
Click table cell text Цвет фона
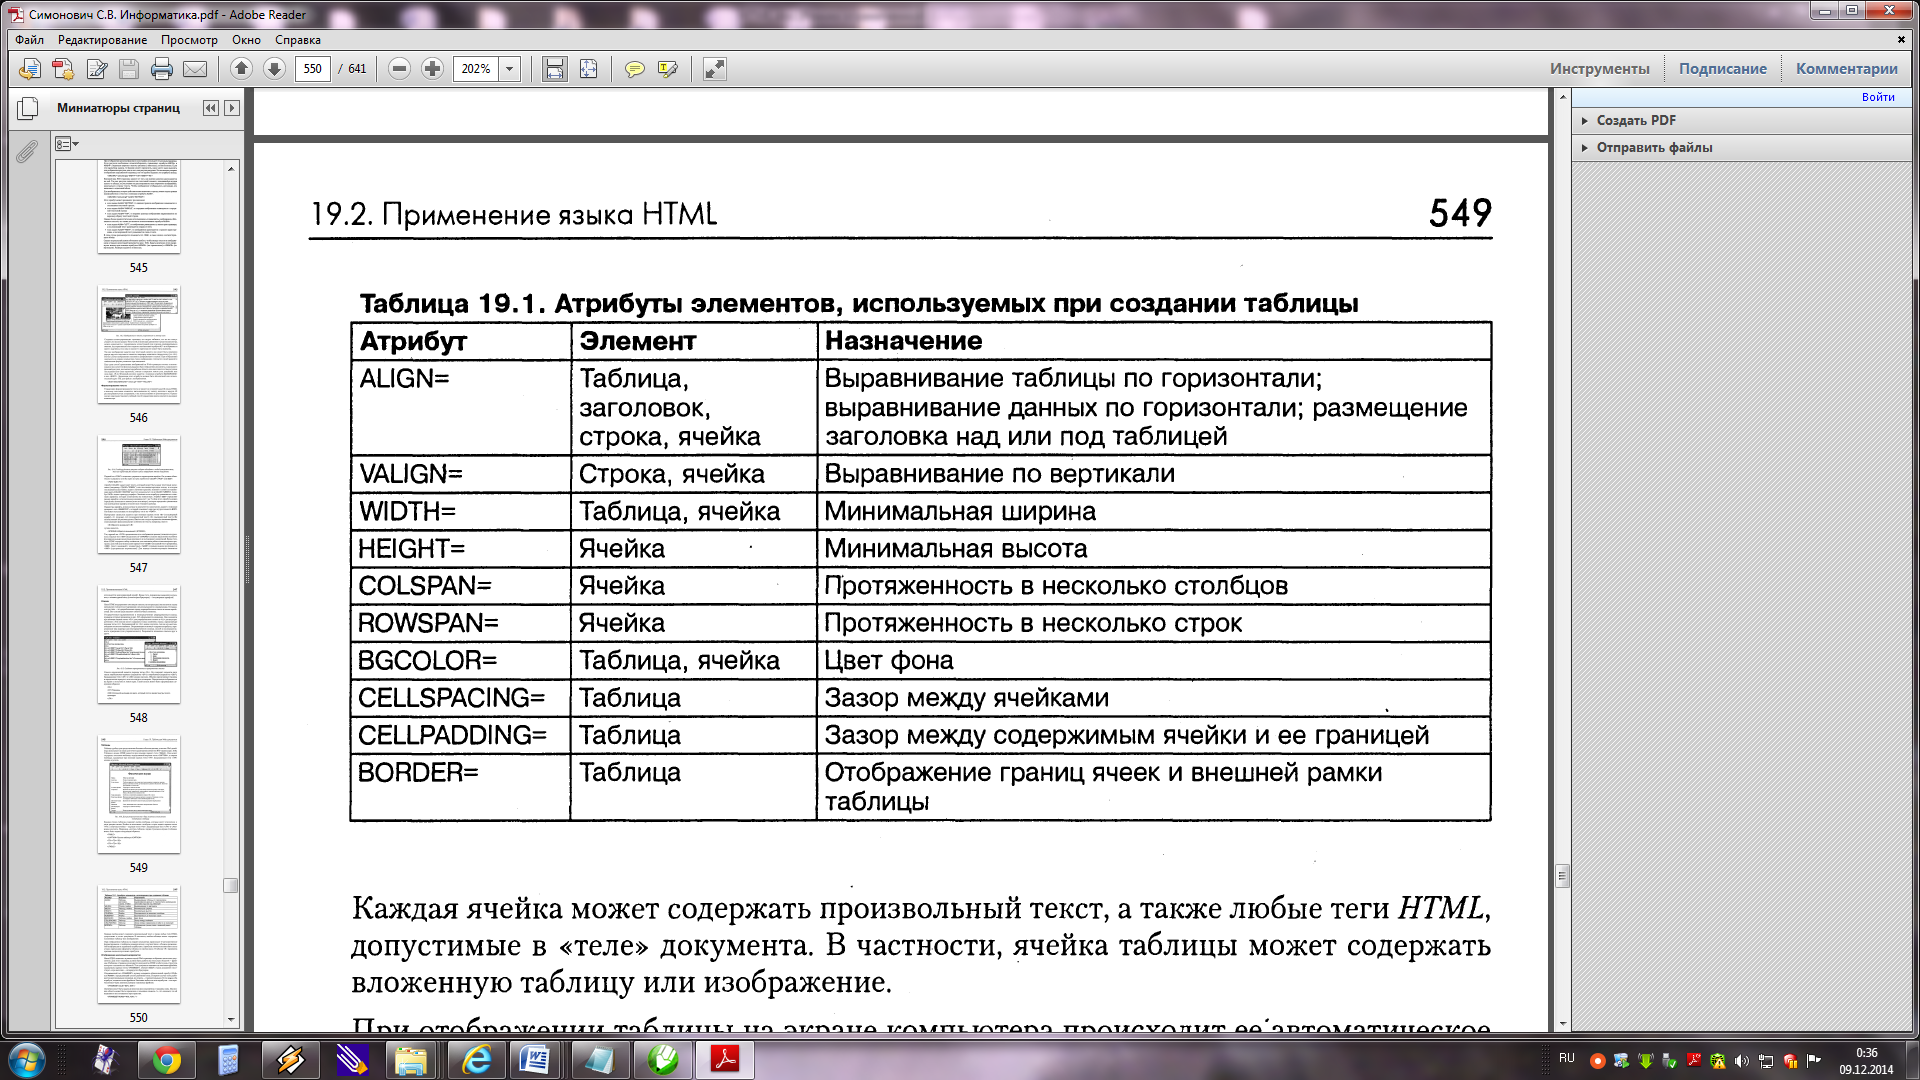[888, 660]
